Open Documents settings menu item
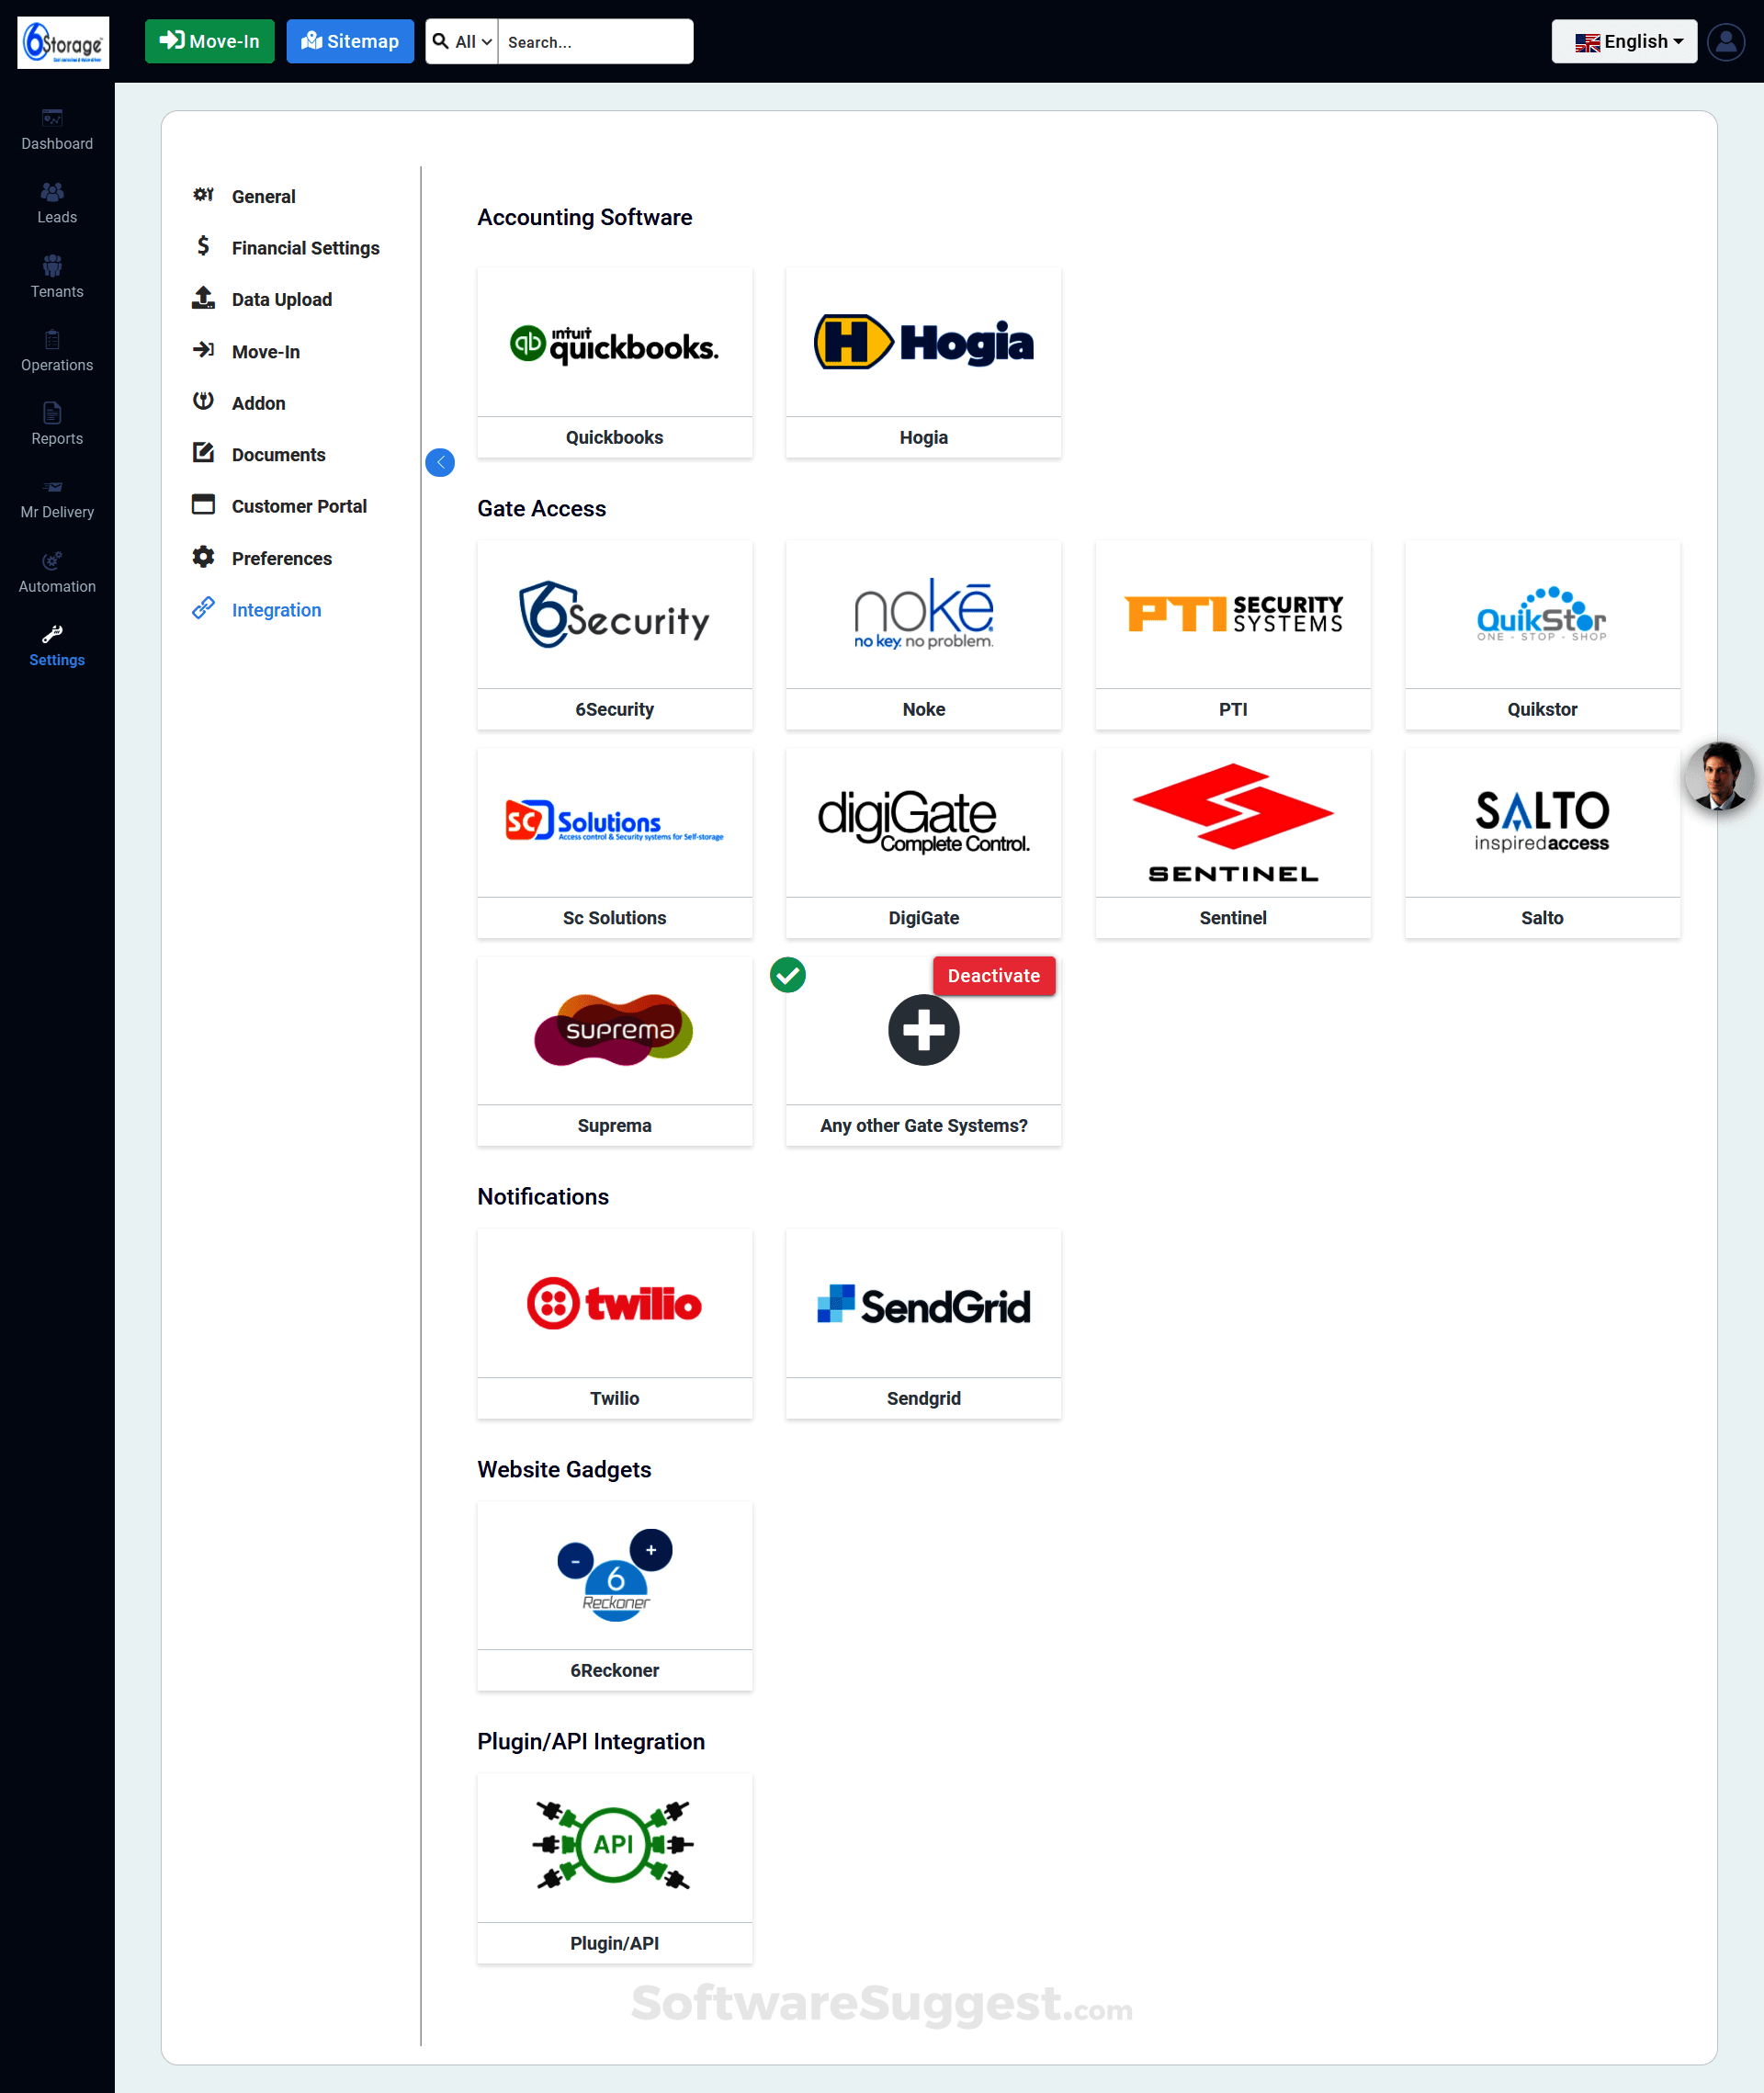This screenshot has width=1764, height=2093. (278, 454)
